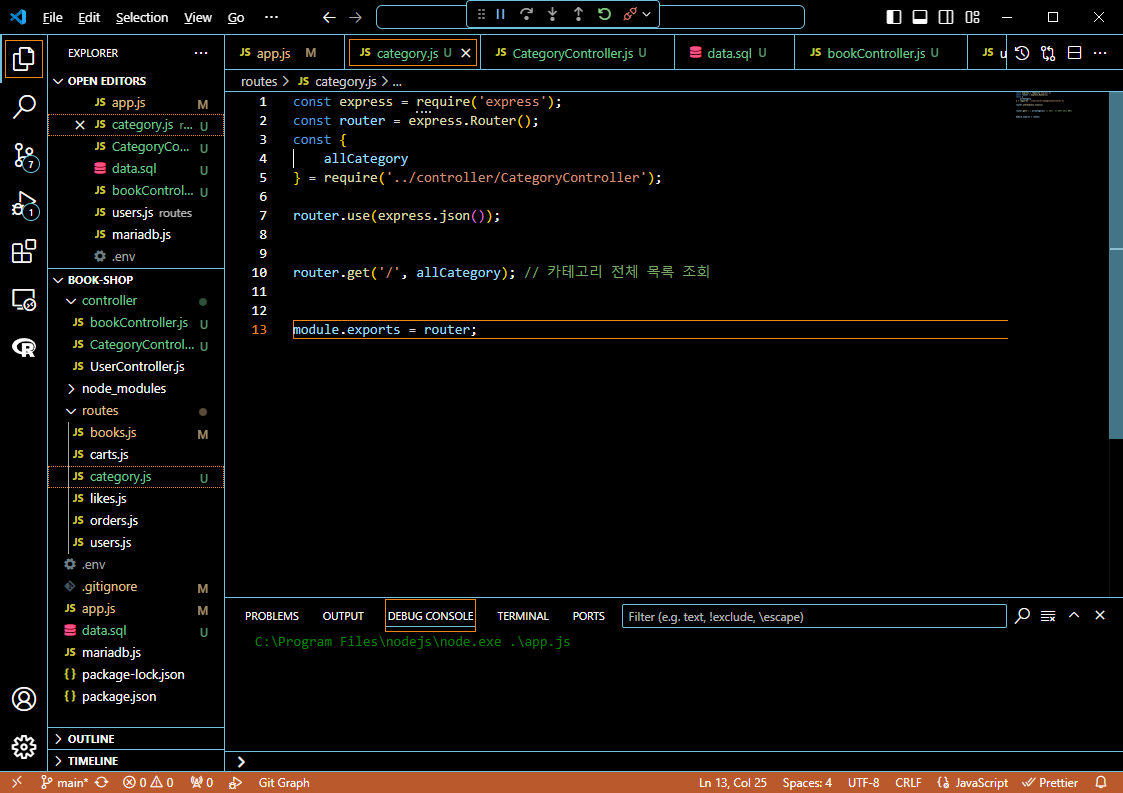Step into in debug toolbar

[x=552, y=14]
